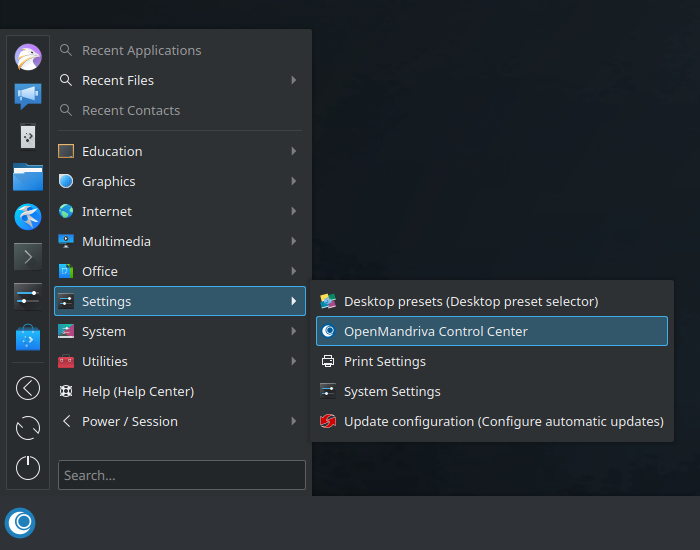The image size is (700, 550).
Task: Click the circular back arrow logout icon
Action: [x=28, y=388]
